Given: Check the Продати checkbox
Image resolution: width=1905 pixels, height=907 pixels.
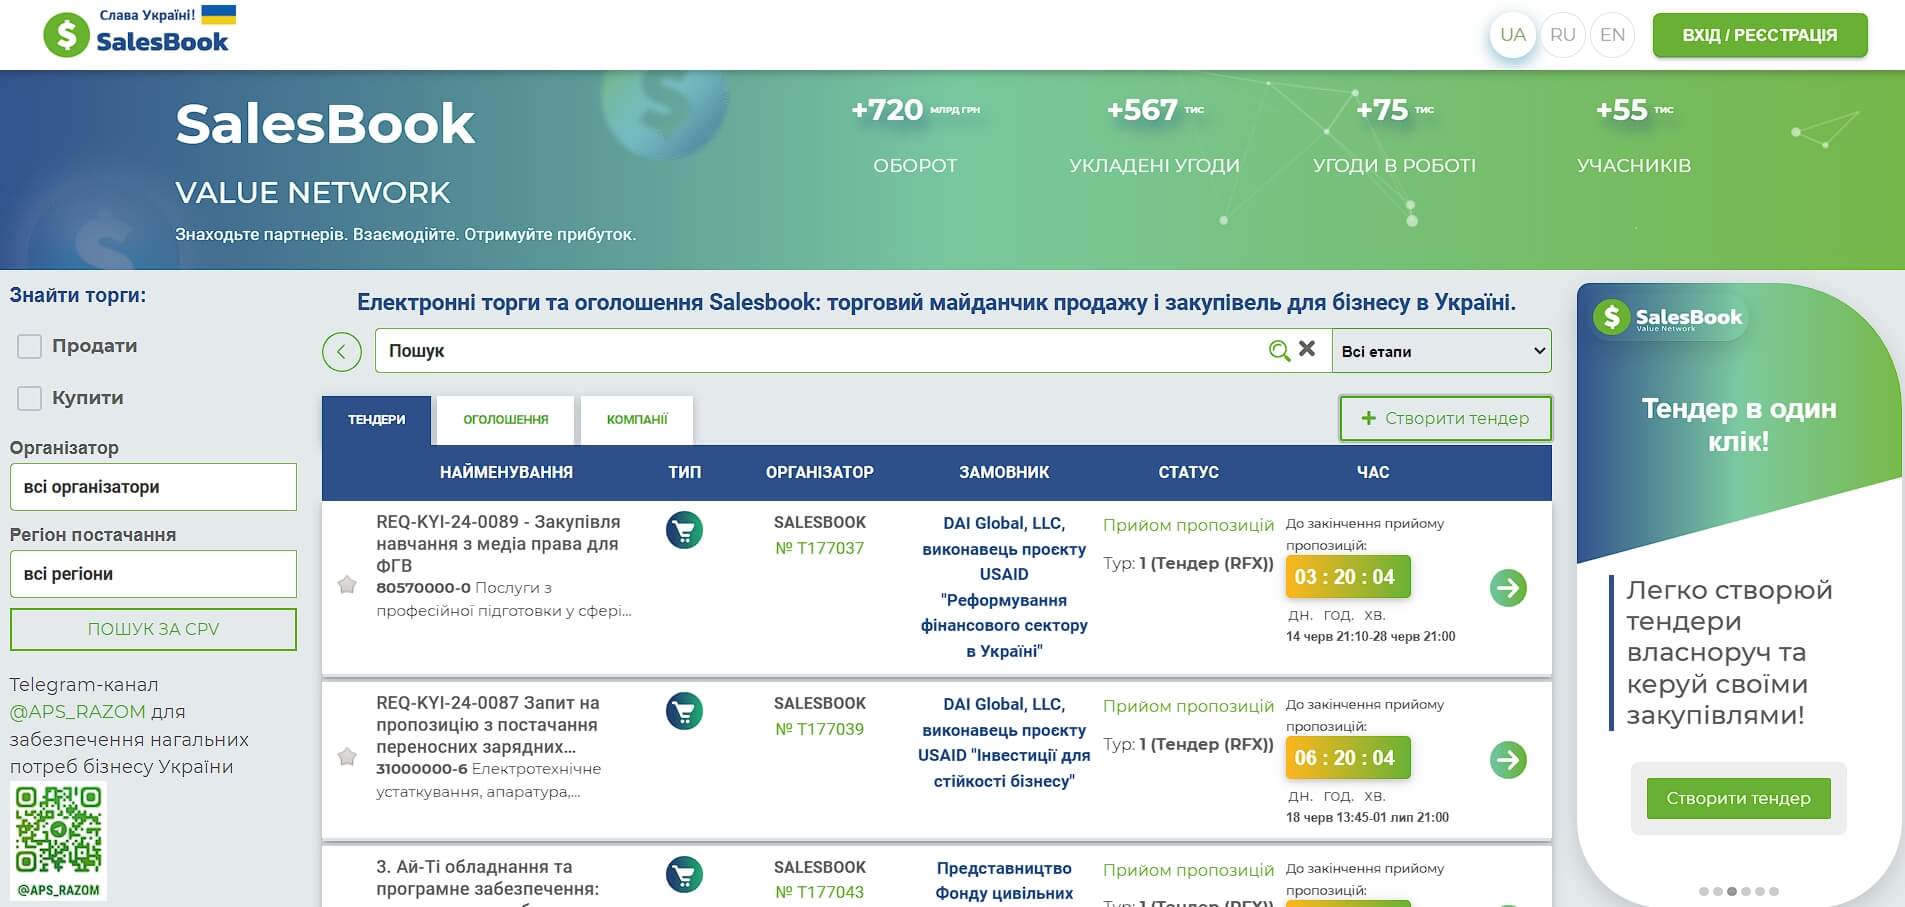Looking at the screenshot, I should tap(30, 346).
